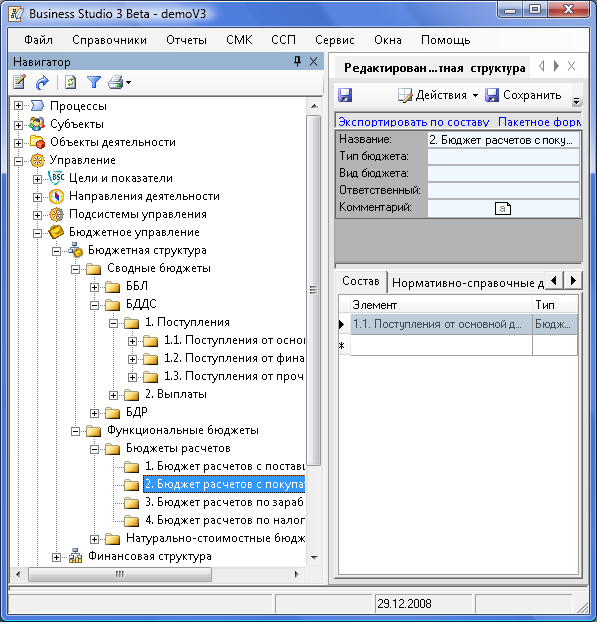Click the blue go-to arrow icon in Navigator
The image size is (597, 622).
(x=42, y=82)
